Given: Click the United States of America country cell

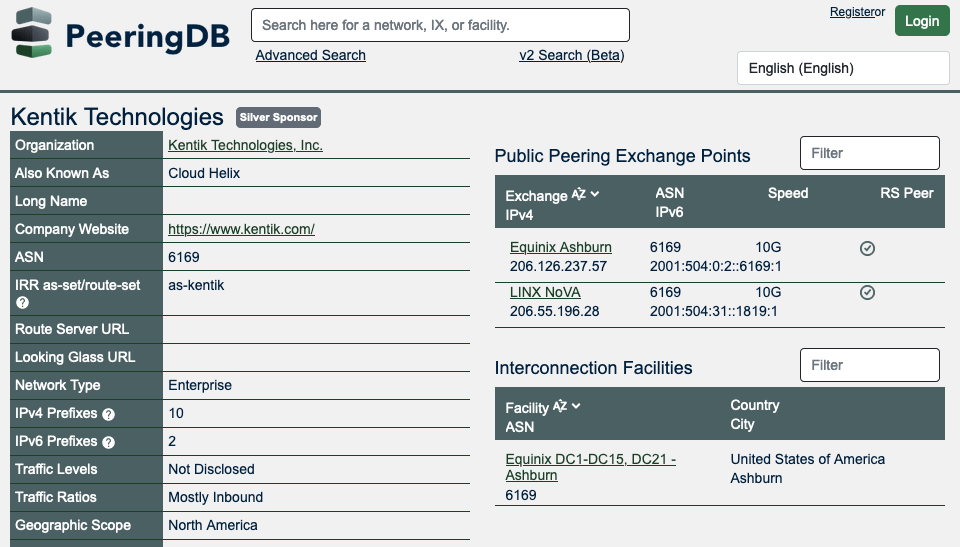Looking at the screenshot, I should point(807,459).
